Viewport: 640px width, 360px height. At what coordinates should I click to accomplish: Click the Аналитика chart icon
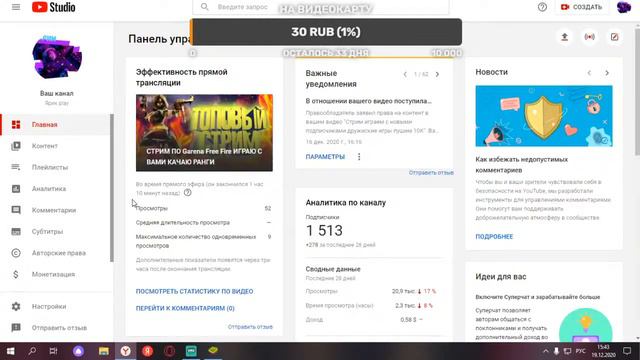16,189
